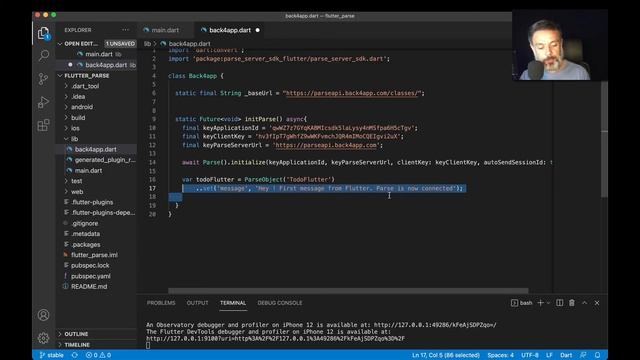
Task: Split the terminal panel
Action: pos(560,303)
